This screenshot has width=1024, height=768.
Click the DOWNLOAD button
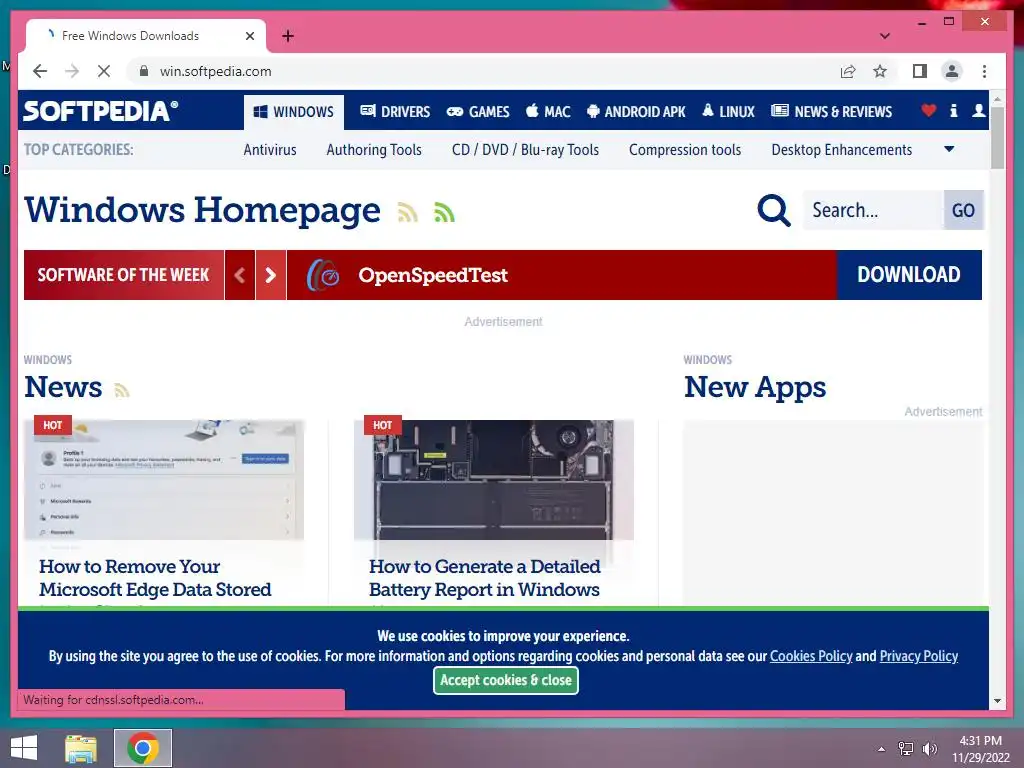click(x=909, y=275)
